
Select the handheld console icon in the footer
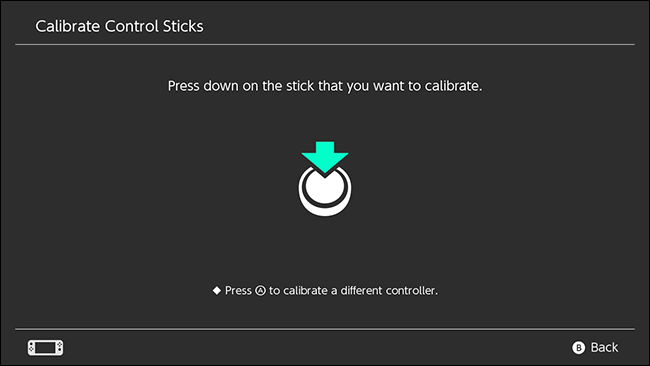click(46, 347)
